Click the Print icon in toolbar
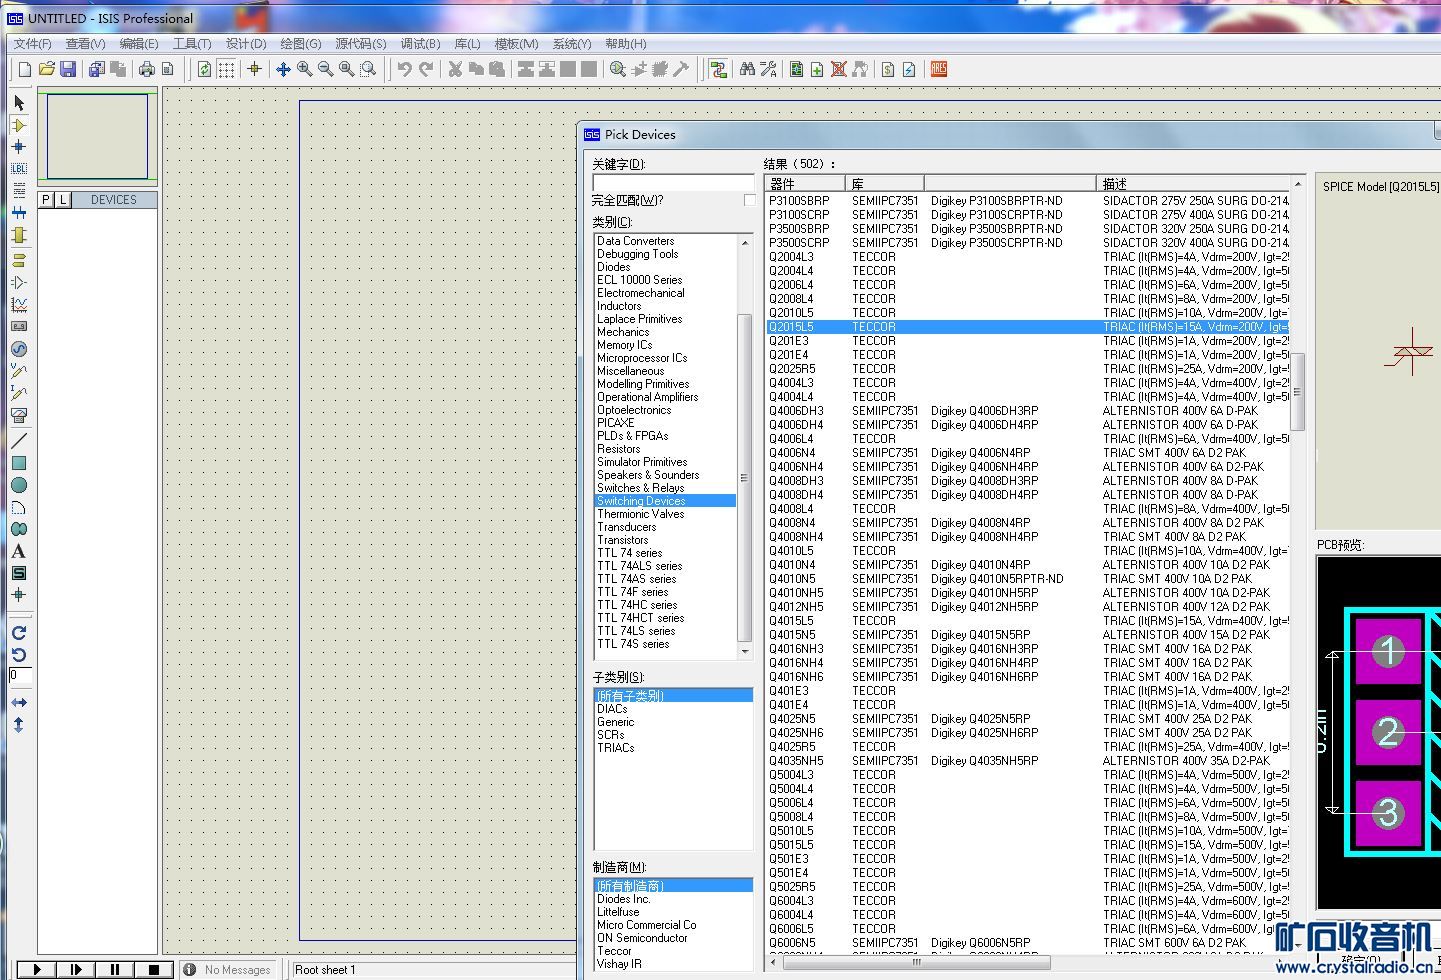This screenshot has width=1441, height=980. tap(147, 69)
